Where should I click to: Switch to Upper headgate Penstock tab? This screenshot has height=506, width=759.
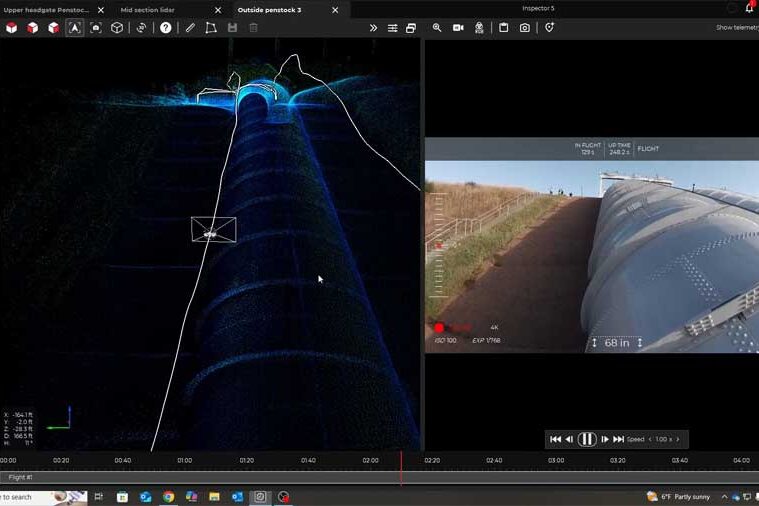tap(46, 10)
